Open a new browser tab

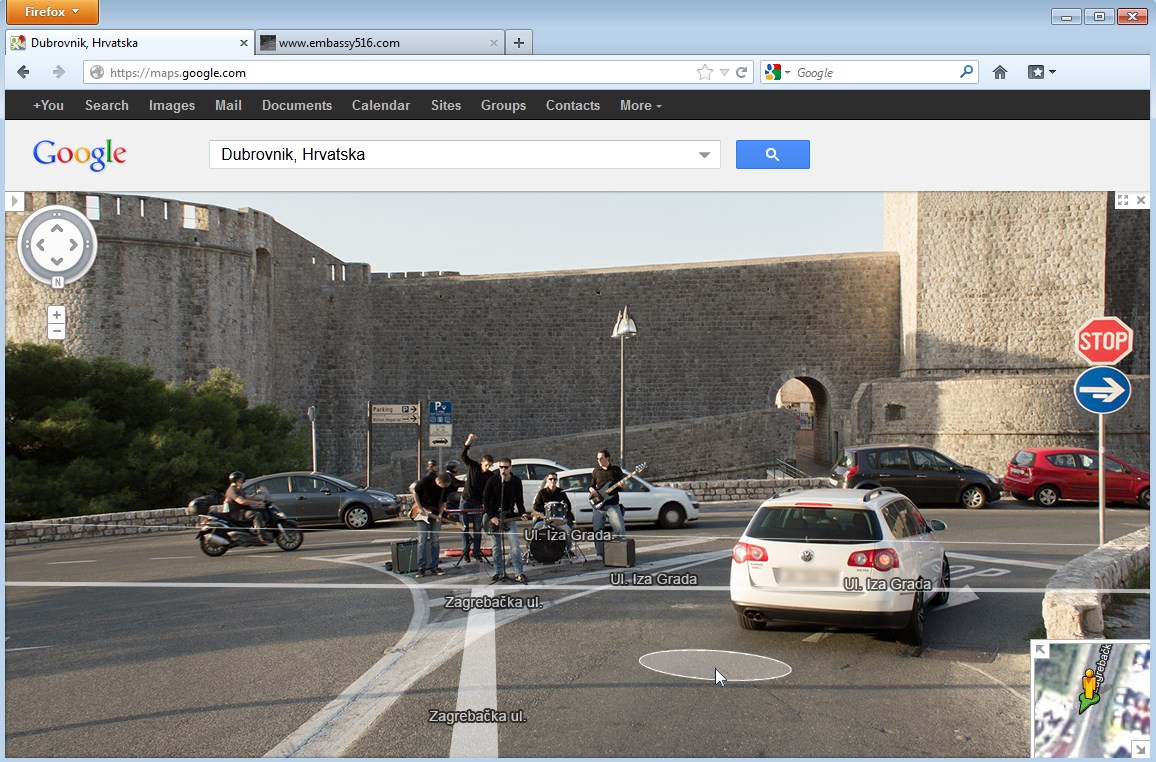[518, 42]
